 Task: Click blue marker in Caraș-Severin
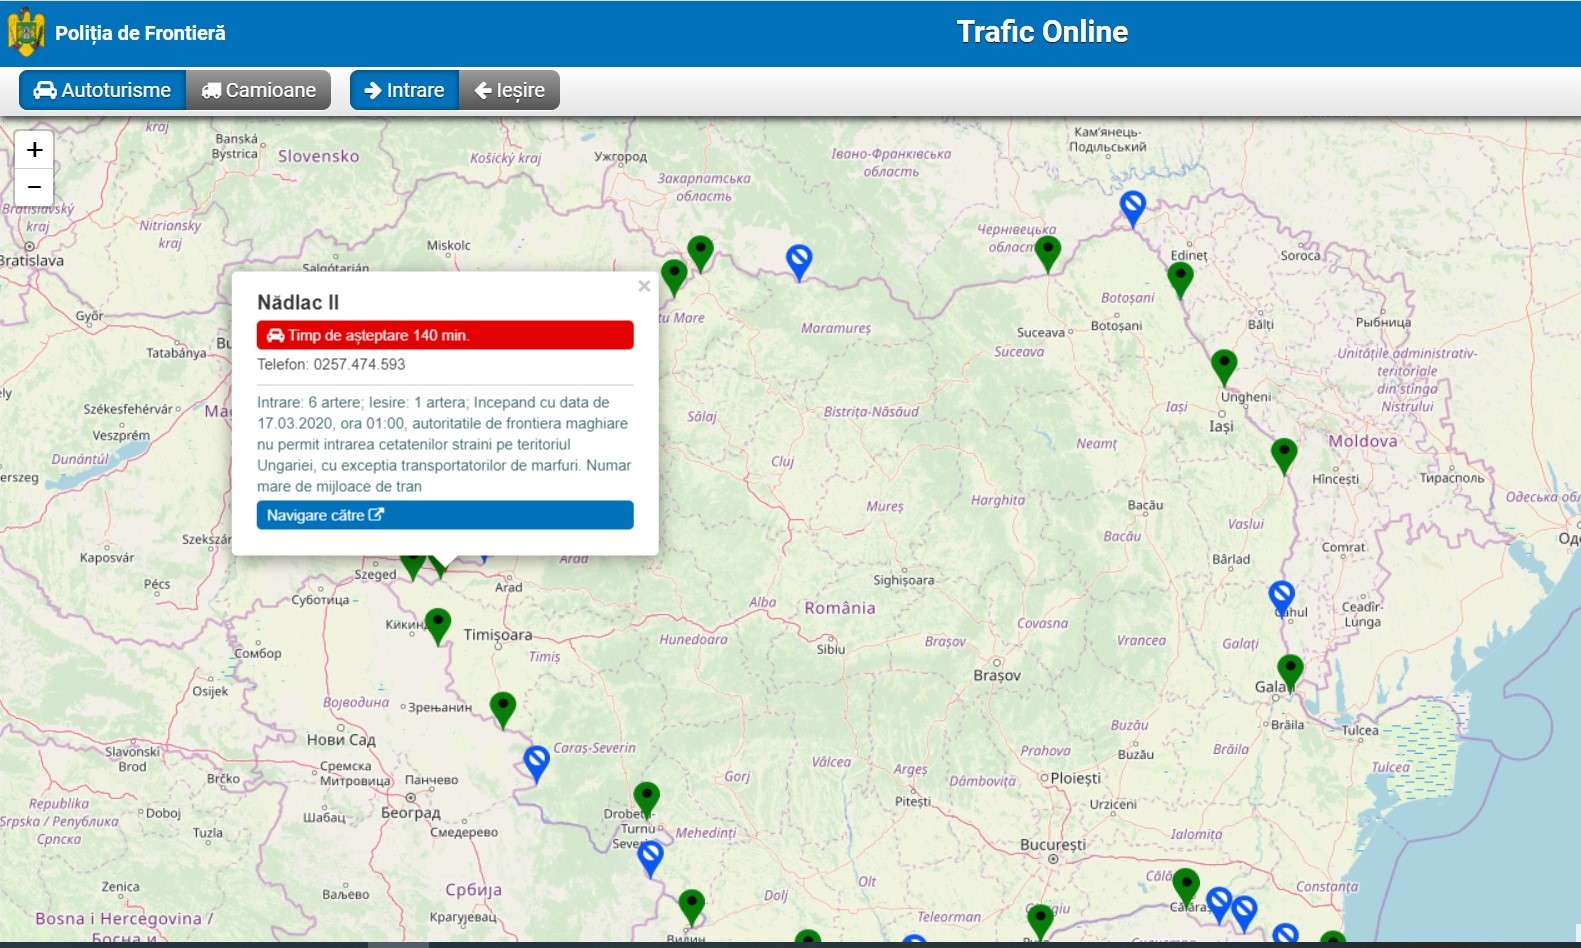point(537,762)
